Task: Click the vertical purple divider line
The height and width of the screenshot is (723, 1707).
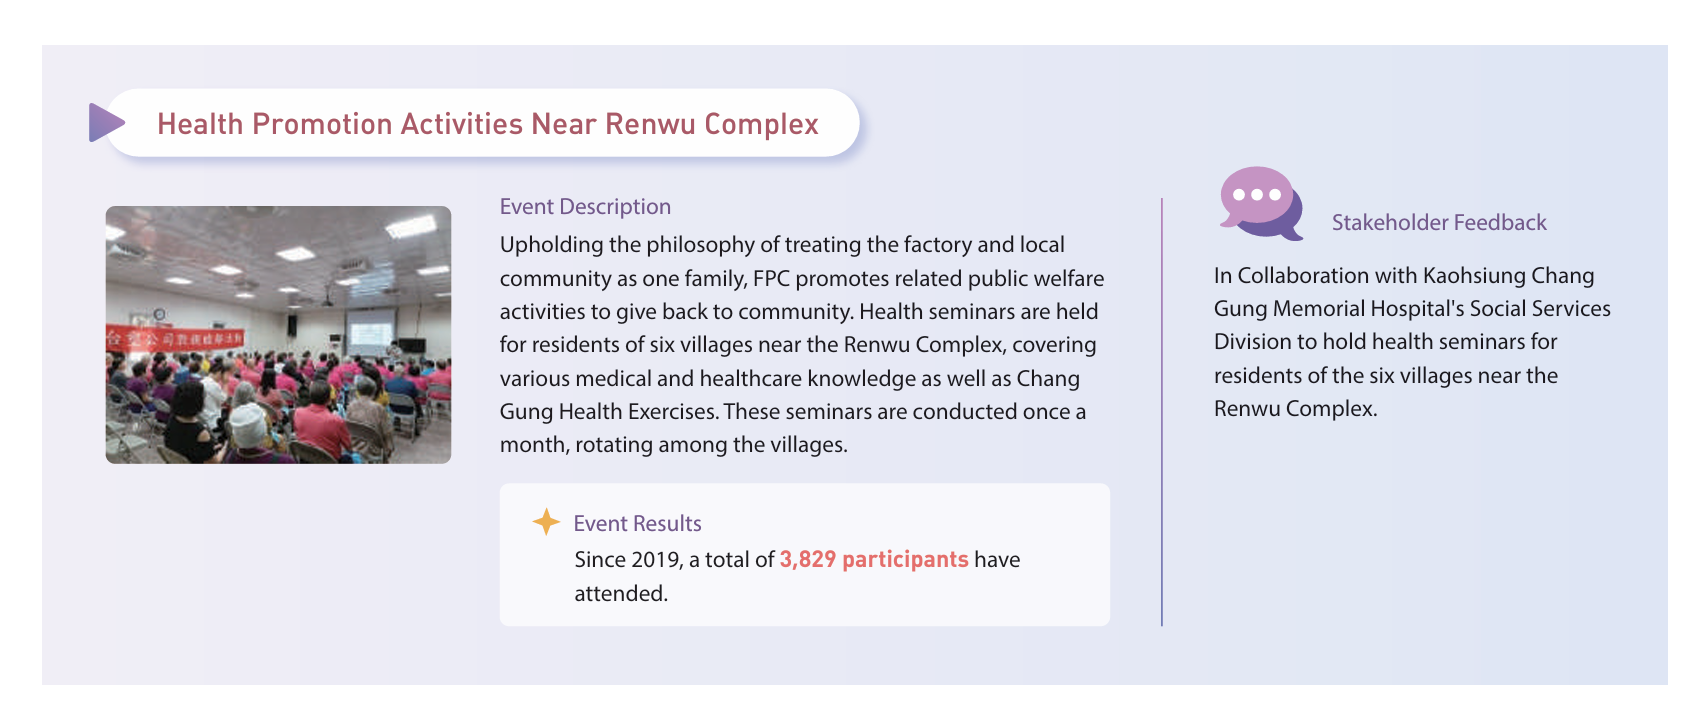Action: [x=1162, y=412]
